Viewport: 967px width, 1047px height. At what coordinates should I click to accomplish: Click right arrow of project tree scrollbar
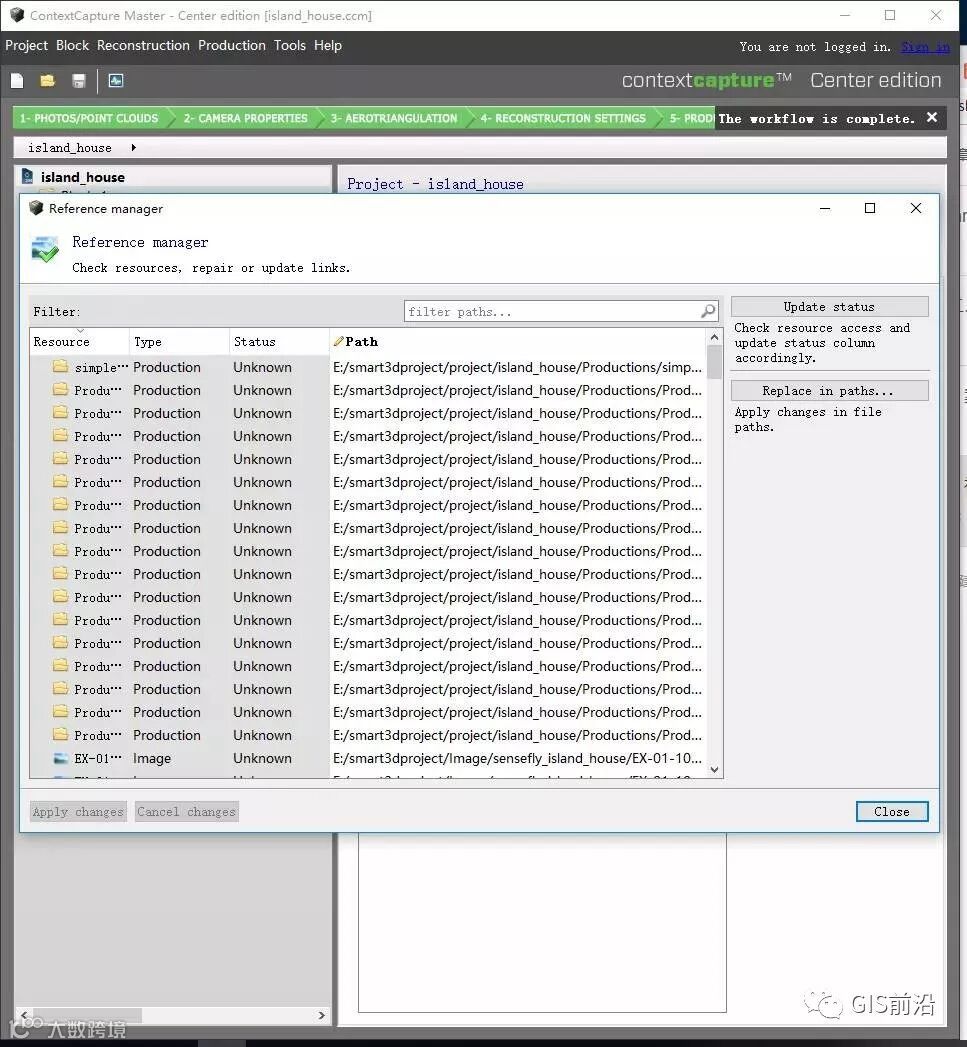pos(321,1015)
